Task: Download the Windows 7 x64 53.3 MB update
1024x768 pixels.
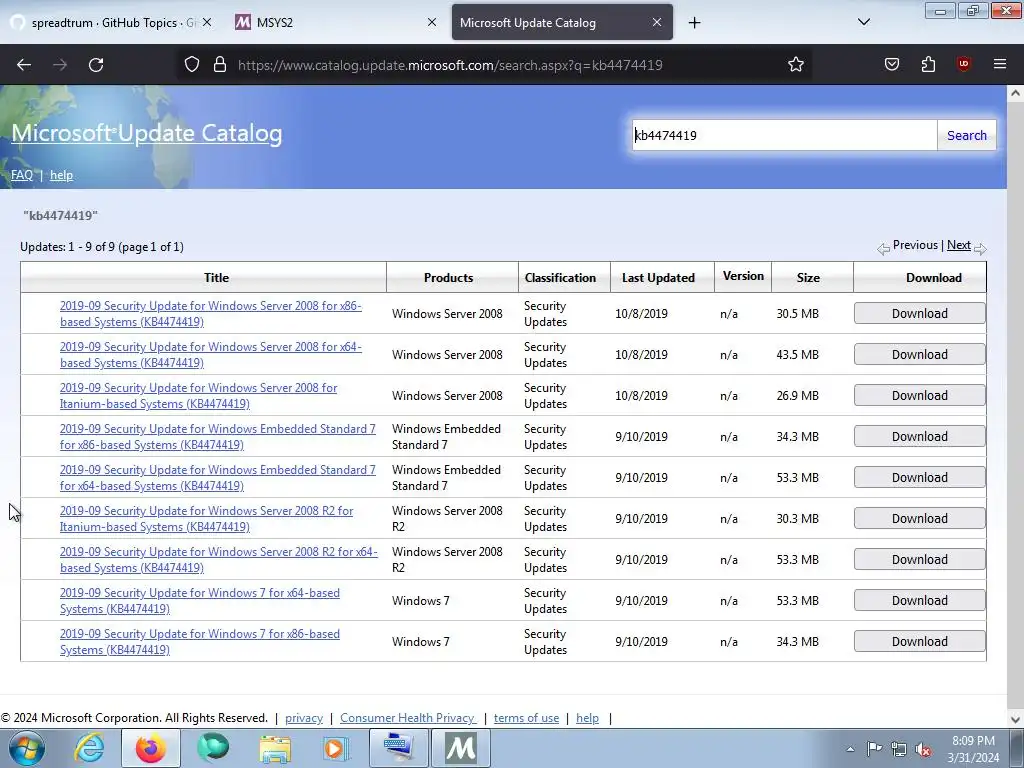Action: (x=920, y=601)
